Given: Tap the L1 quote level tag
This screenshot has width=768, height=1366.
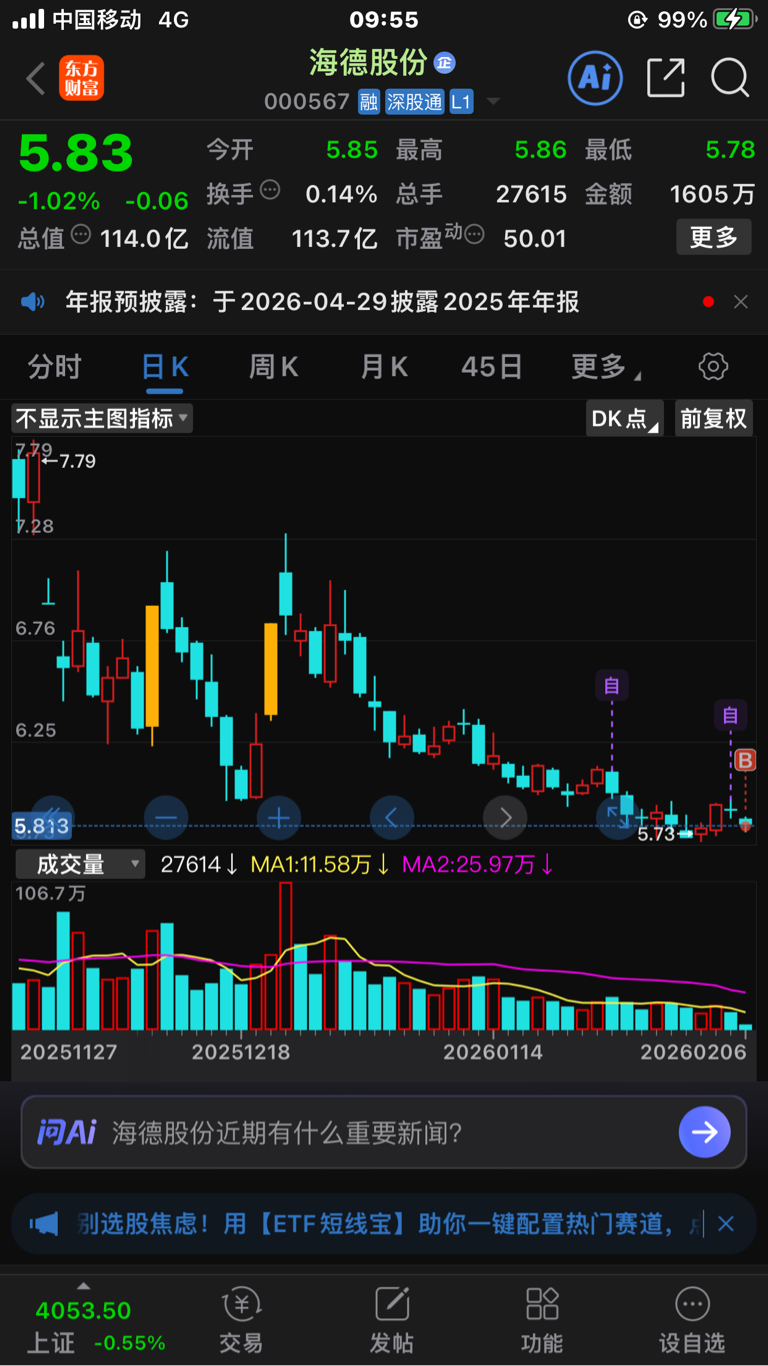Looking at the screenshot, I should tap(461, 102).
